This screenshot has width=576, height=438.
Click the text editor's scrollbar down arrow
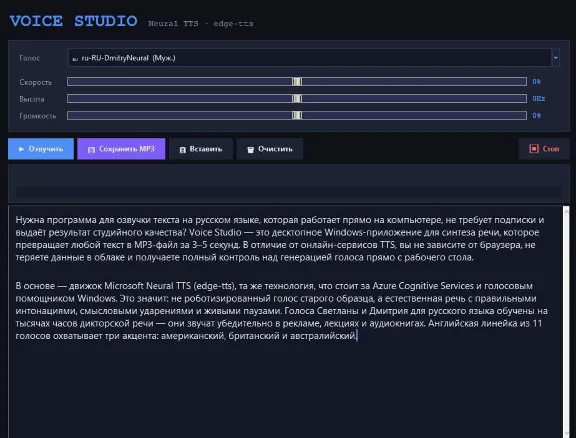coord(566,434)
